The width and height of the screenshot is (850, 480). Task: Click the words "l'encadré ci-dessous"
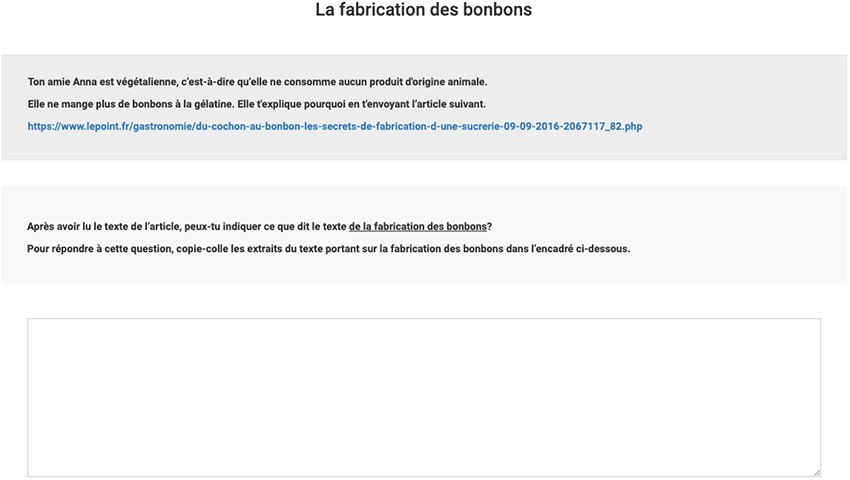[581, 249]
